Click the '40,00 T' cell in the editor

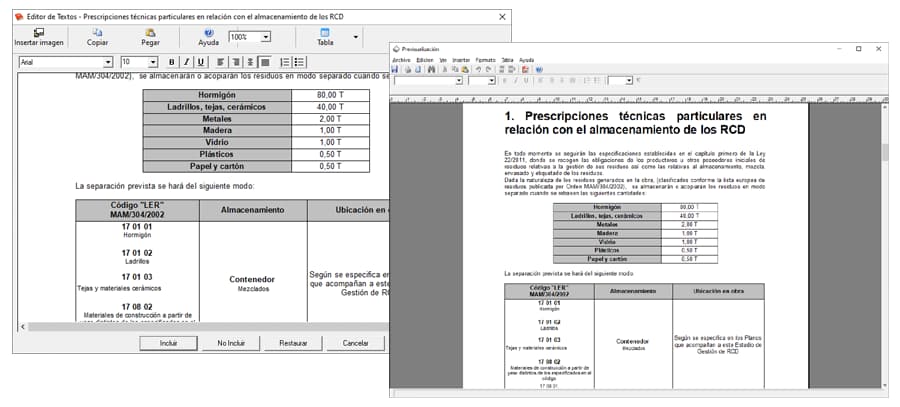[x=330, y=107]
